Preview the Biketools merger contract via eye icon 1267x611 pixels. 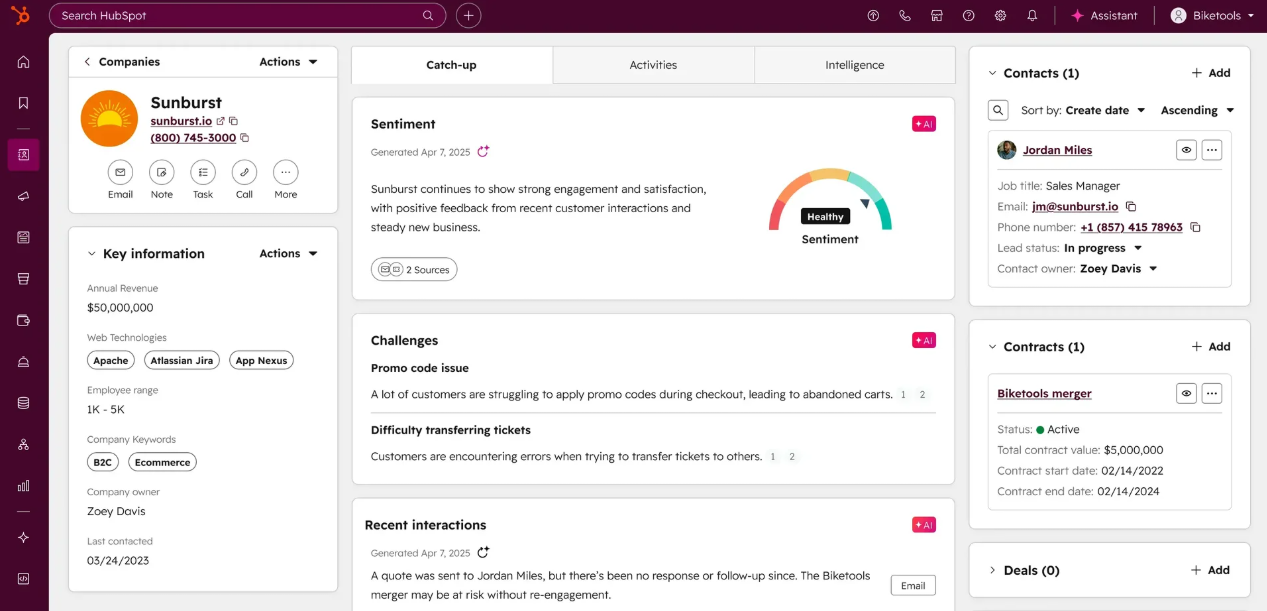pos(1186,393)
